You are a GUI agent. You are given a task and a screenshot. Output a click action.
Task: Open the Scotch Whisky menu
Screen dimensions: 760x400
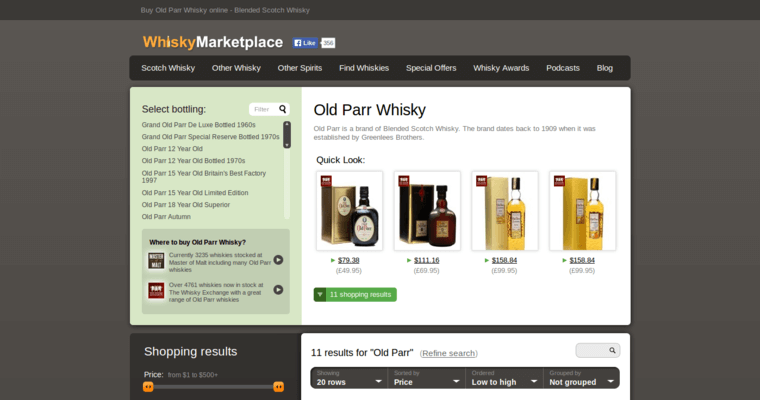(168, 68)
